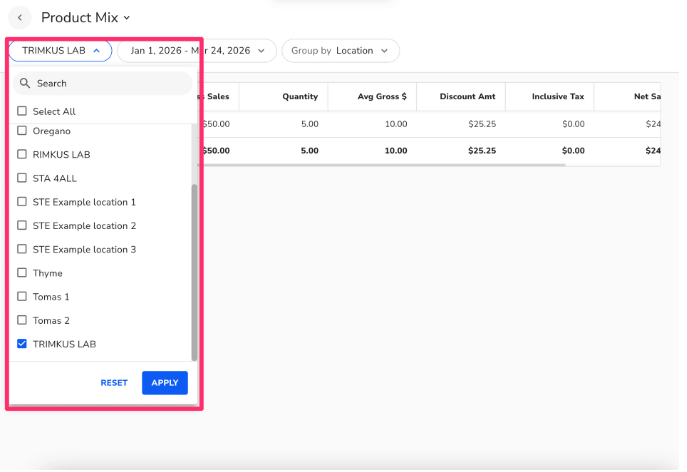Click the table's horizontal scrollbar
This screenshot has height=472, width=687.
381,165
